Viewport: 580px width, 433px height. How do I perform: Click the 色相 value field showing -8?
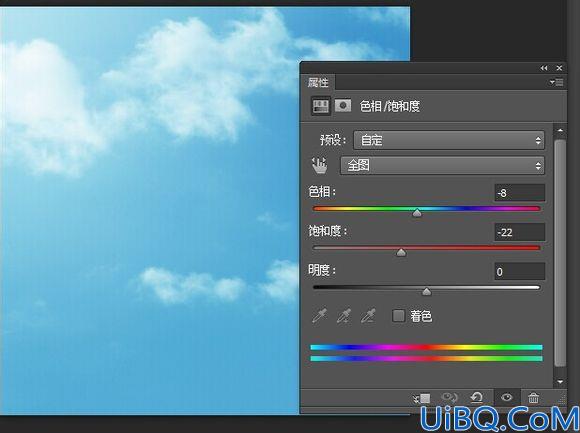click(x=519, y=193)
